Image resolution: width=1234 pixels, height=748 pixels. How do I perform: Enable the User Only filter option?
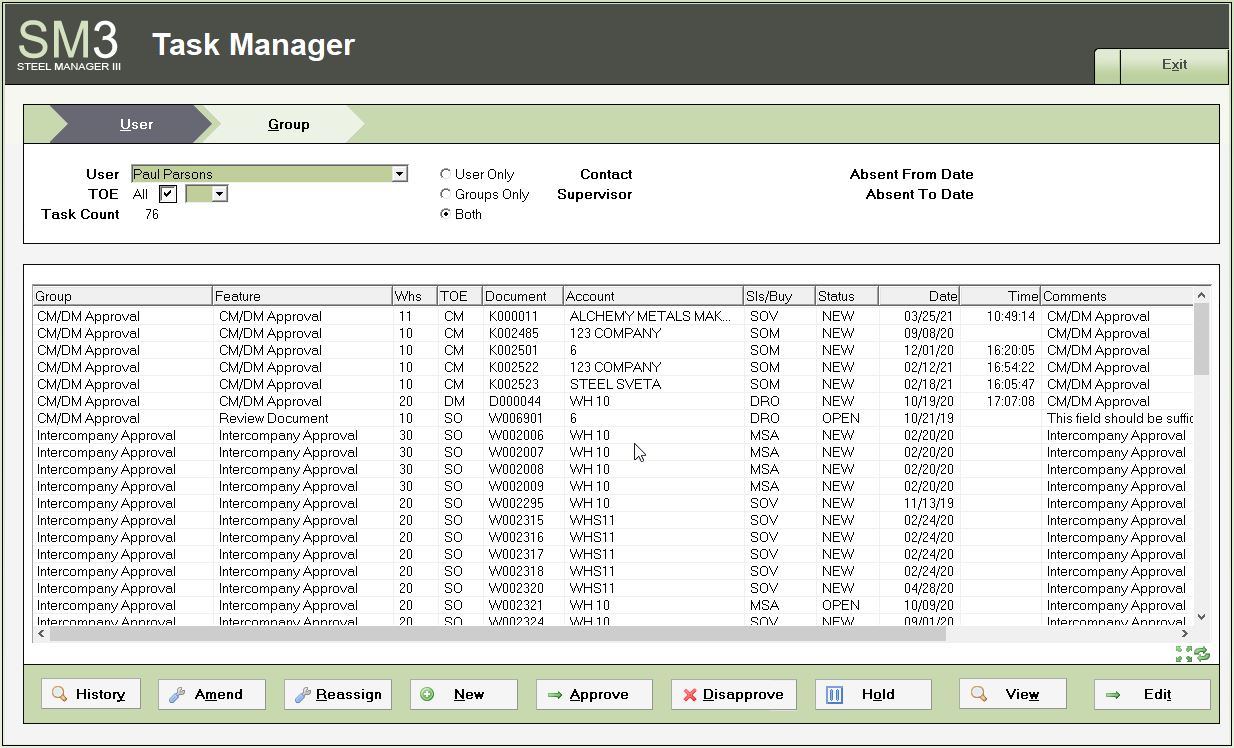pyautogui.click(x=445, y=174)
